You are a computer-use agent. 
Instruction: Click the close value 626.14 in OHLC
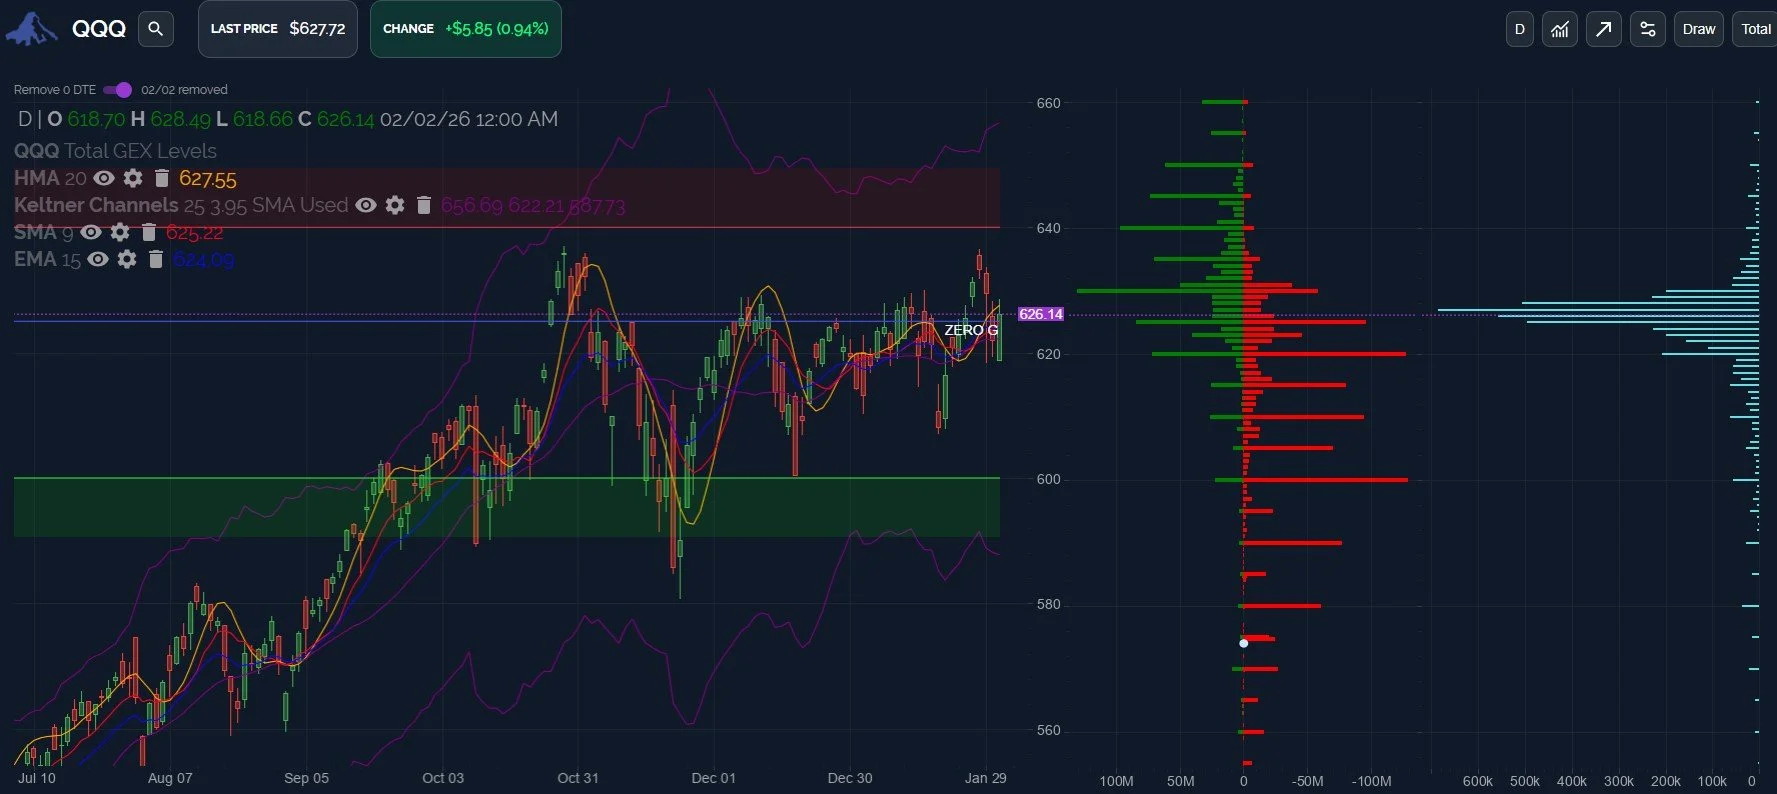point(345,119)
